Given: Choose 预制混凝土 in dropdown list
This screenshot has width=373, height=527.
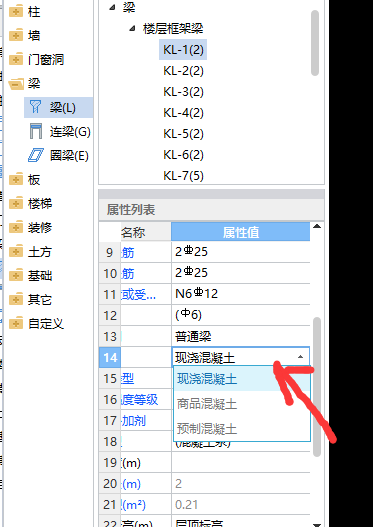Looking at the screenshot, I should [x=242, y=429].
